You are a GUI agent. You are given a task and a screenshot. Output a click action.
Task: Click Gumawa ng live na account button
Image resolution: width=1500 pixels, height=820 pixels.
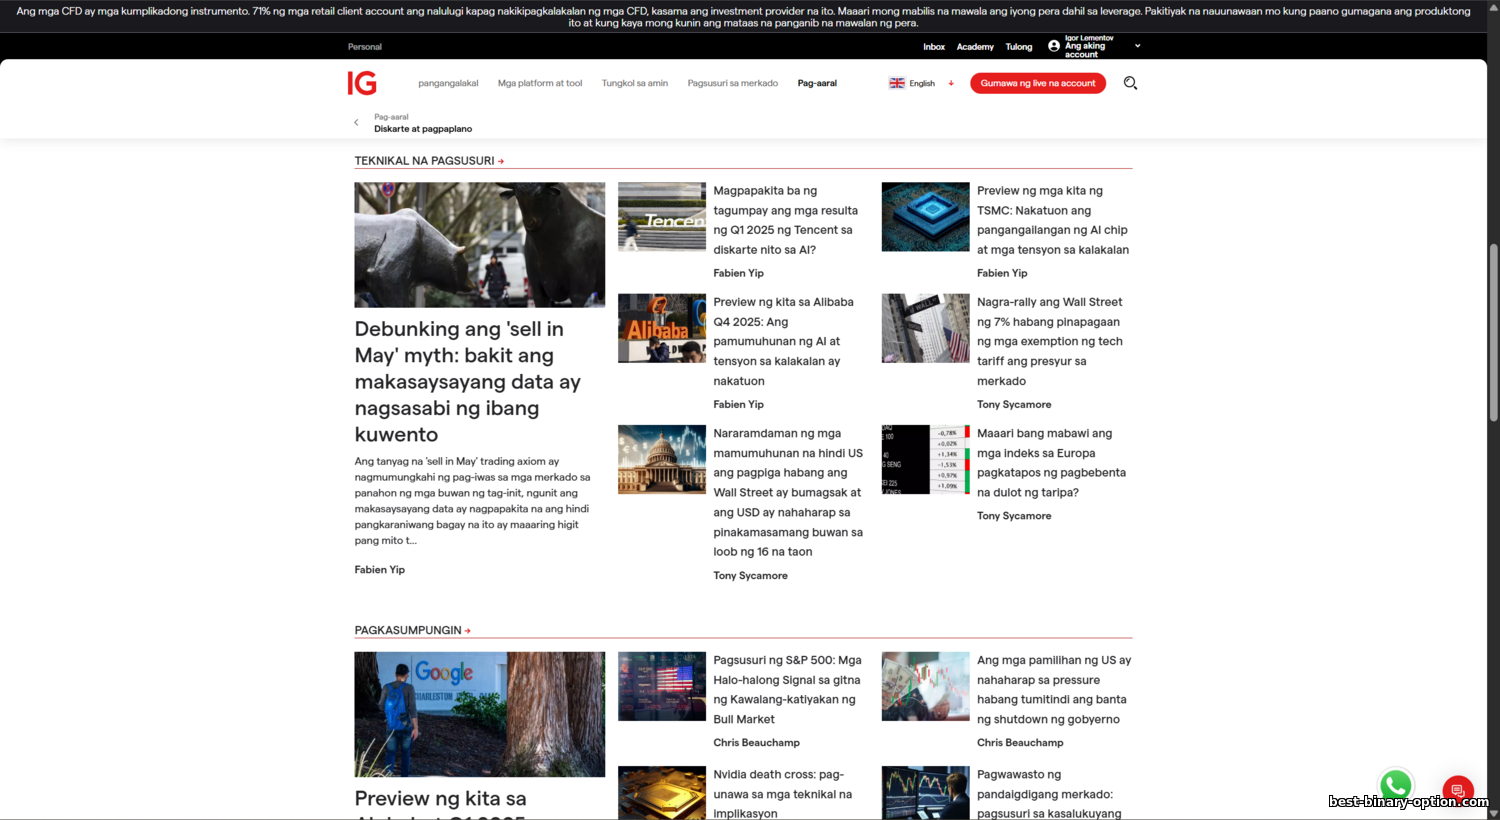(x=1037, y=83)
